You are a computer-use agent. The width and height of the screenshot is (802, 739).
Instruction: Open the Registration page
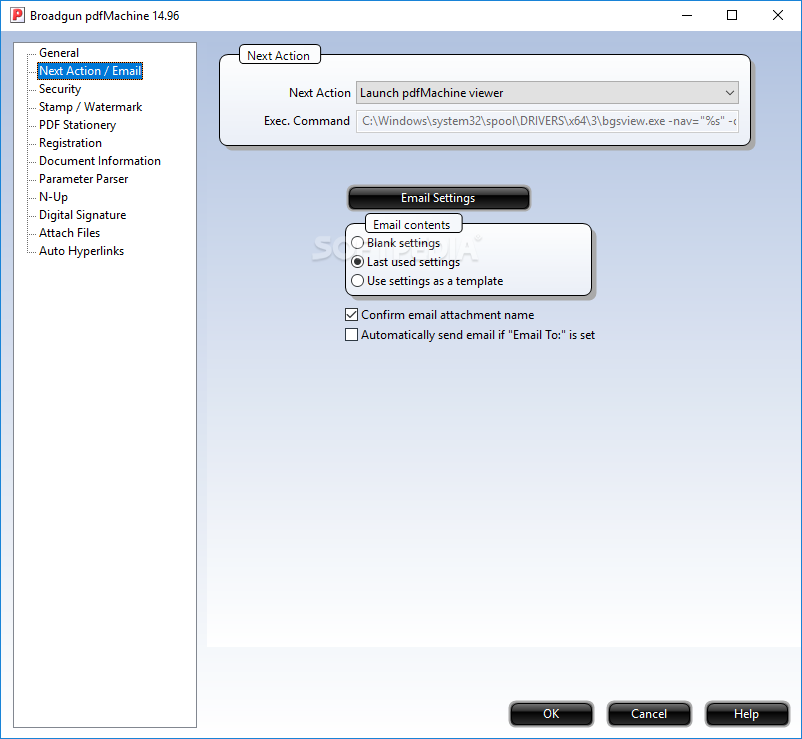70,143
